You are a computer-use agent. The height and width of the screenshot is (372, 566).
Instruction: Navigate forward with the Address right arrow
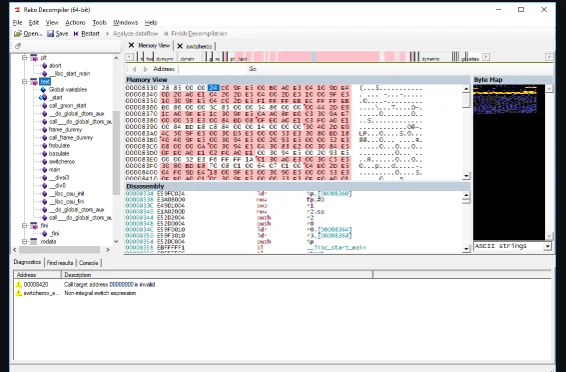[x=145, y=69]
